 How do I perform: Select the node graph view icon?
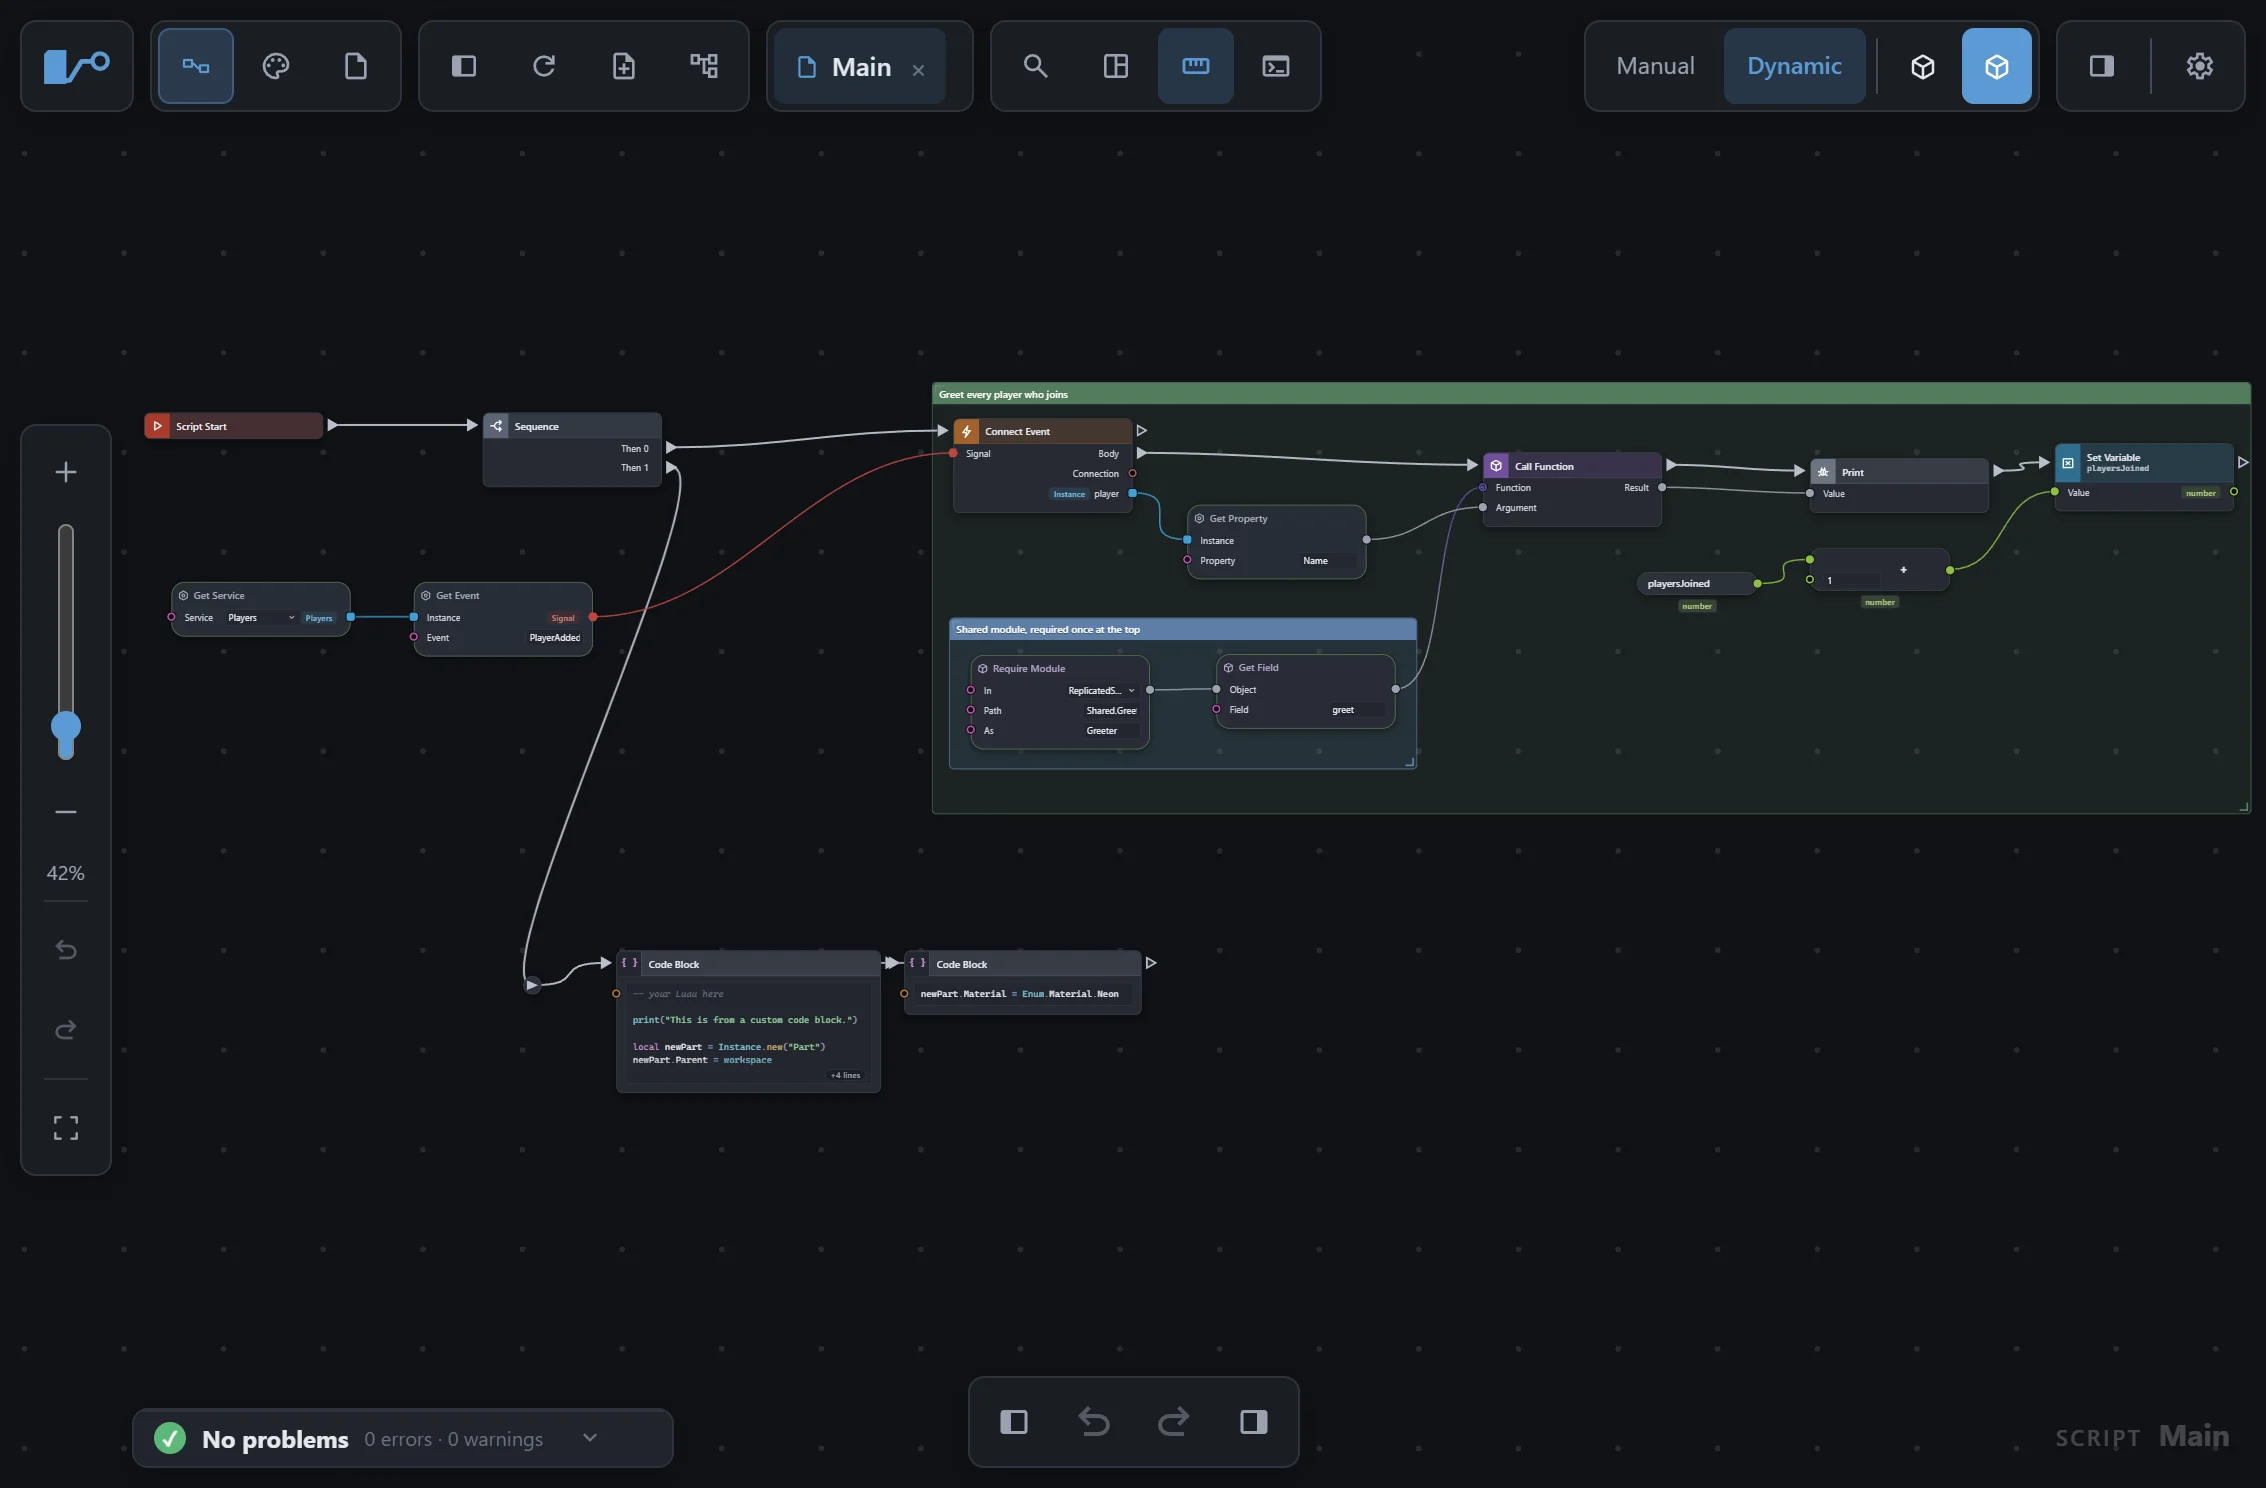pyautogui.click(x=196, y=66)
